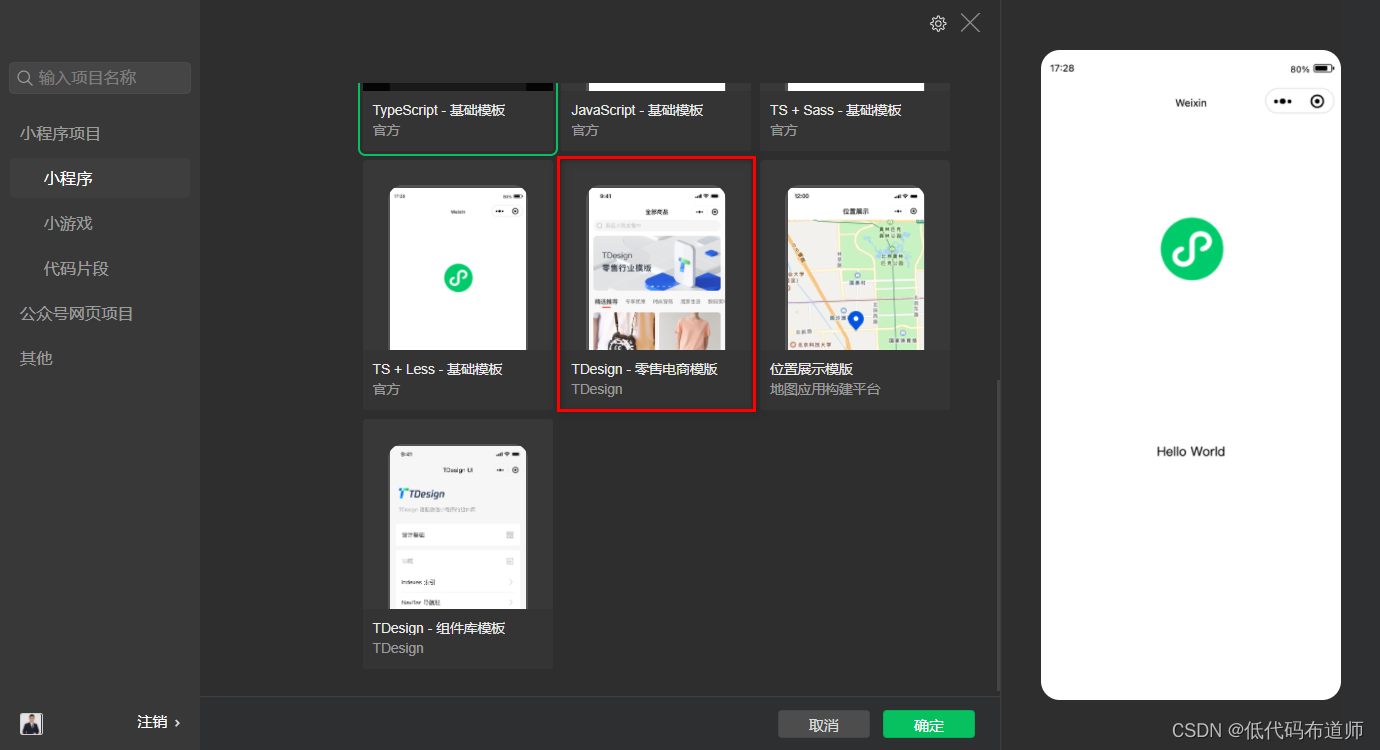Open the 小游戏 sidebar item
Screen dimensions: 1380x750
68,224
